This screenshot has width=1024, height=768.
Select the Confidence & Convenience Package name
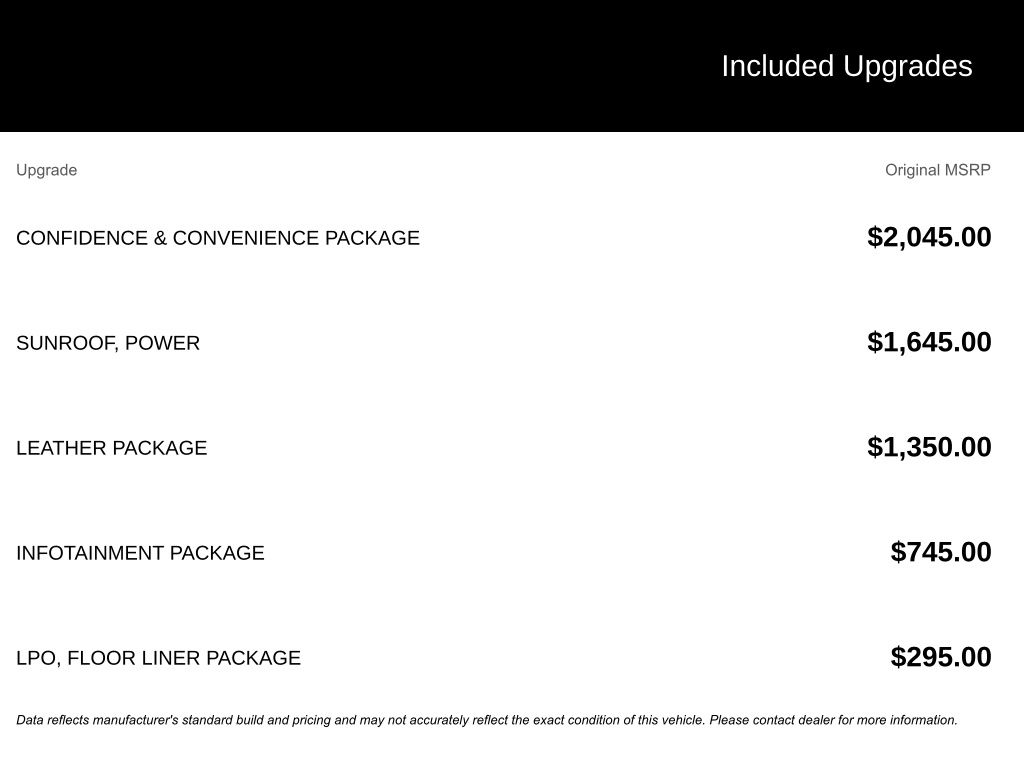pyautogui.click(x=217, y=238)
